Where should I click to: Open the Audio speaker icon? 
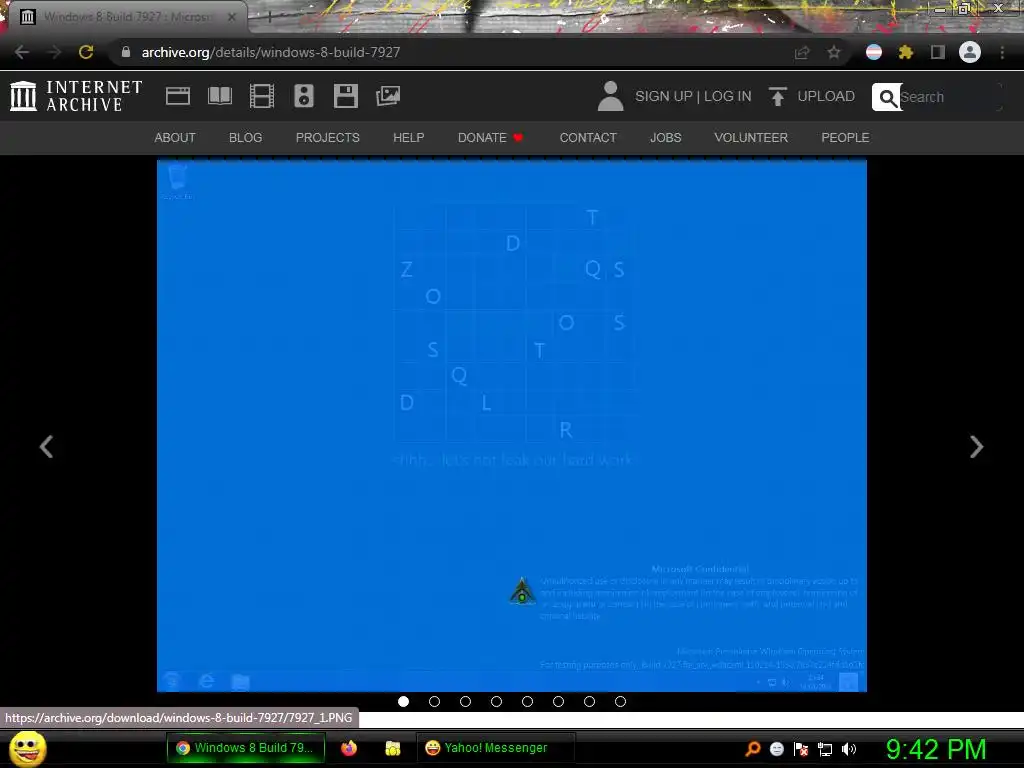(x=304, y=96)
